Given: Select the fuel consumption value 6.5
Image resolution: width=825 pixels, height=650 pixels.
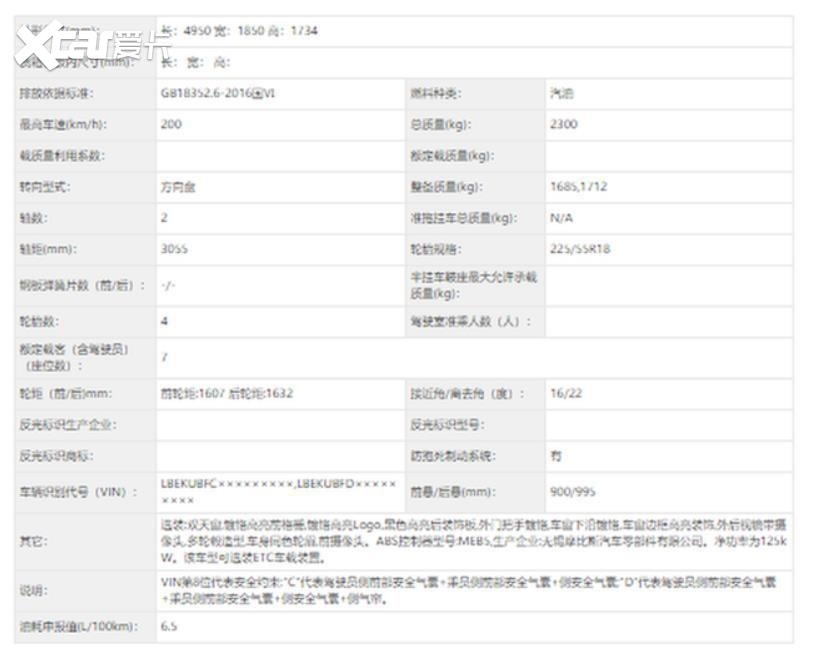Looking at the screenshot, I should tap(169, 626).
